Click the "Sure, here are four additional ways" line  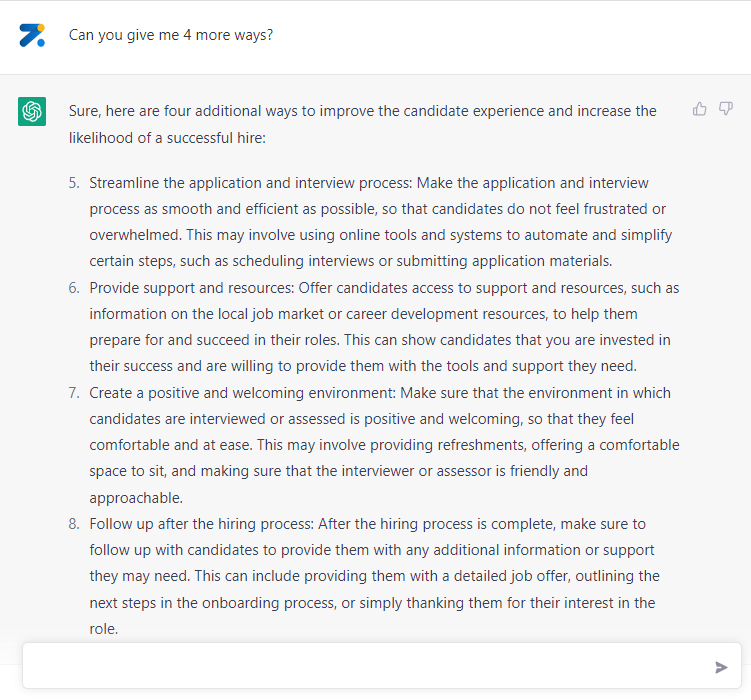(363, 111)
